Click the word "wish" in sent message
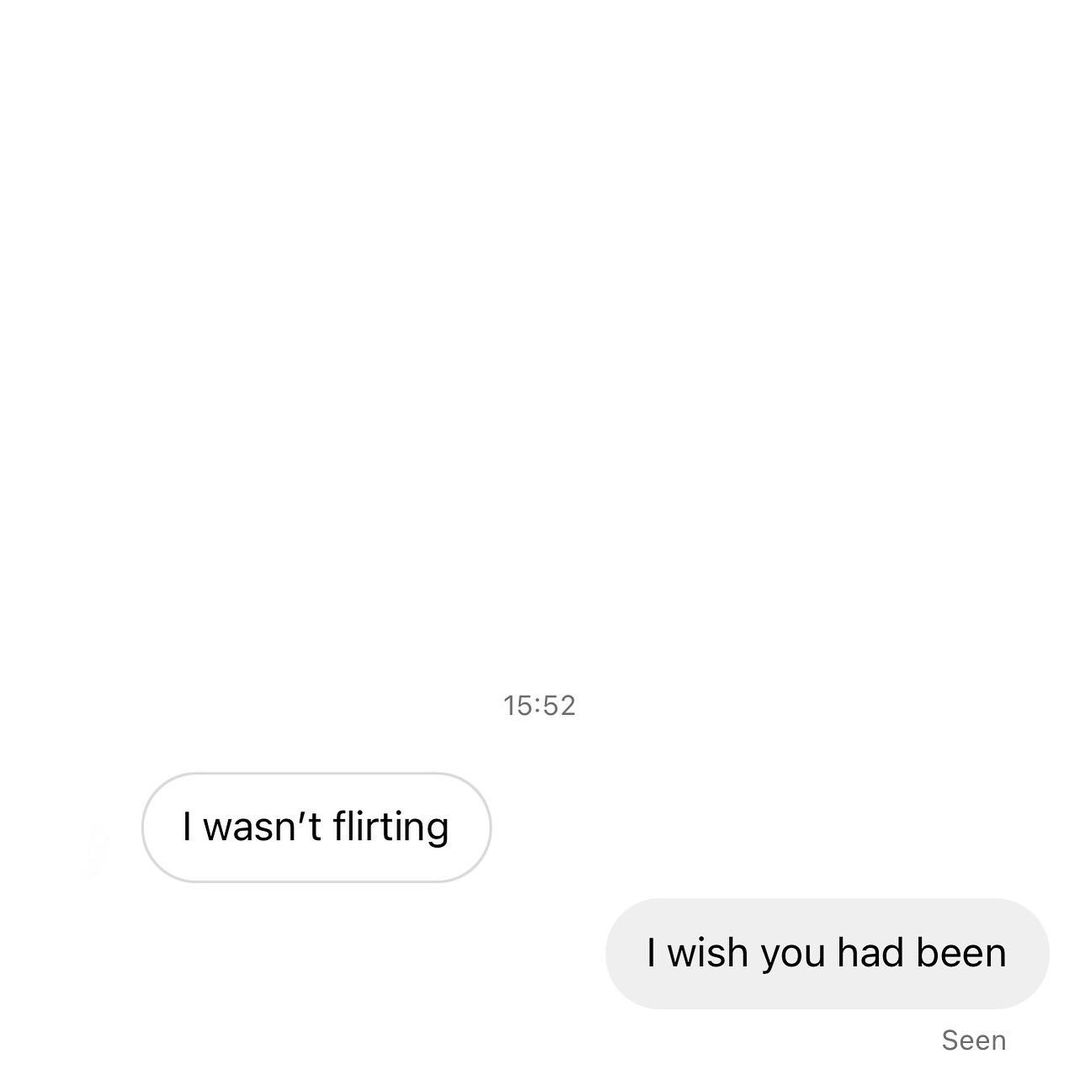 [x=707, y=953]
